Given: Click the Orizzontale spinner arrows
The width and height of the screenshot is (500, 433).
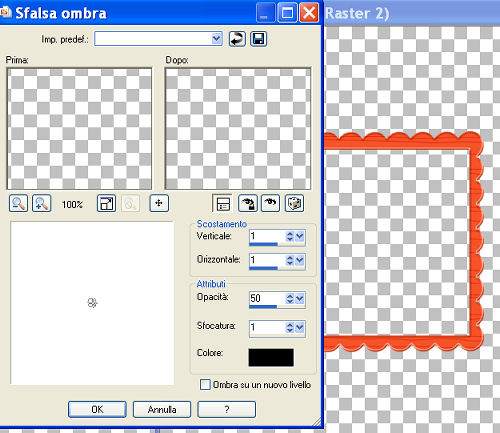Looking at the screenshot, I should tap(290, 260).
